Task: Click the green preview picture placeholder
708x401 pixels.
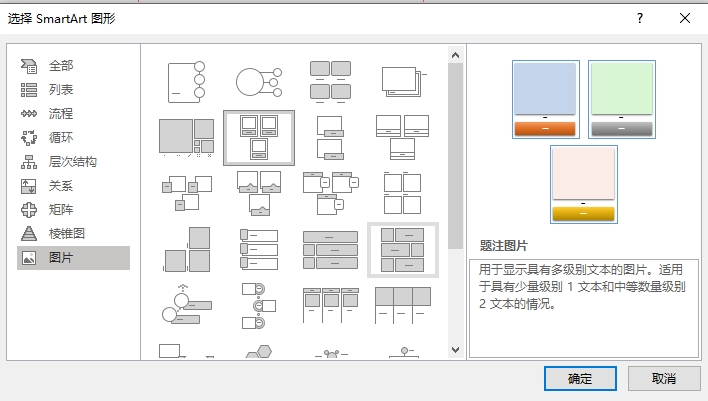Action: (x=622, y=88)
